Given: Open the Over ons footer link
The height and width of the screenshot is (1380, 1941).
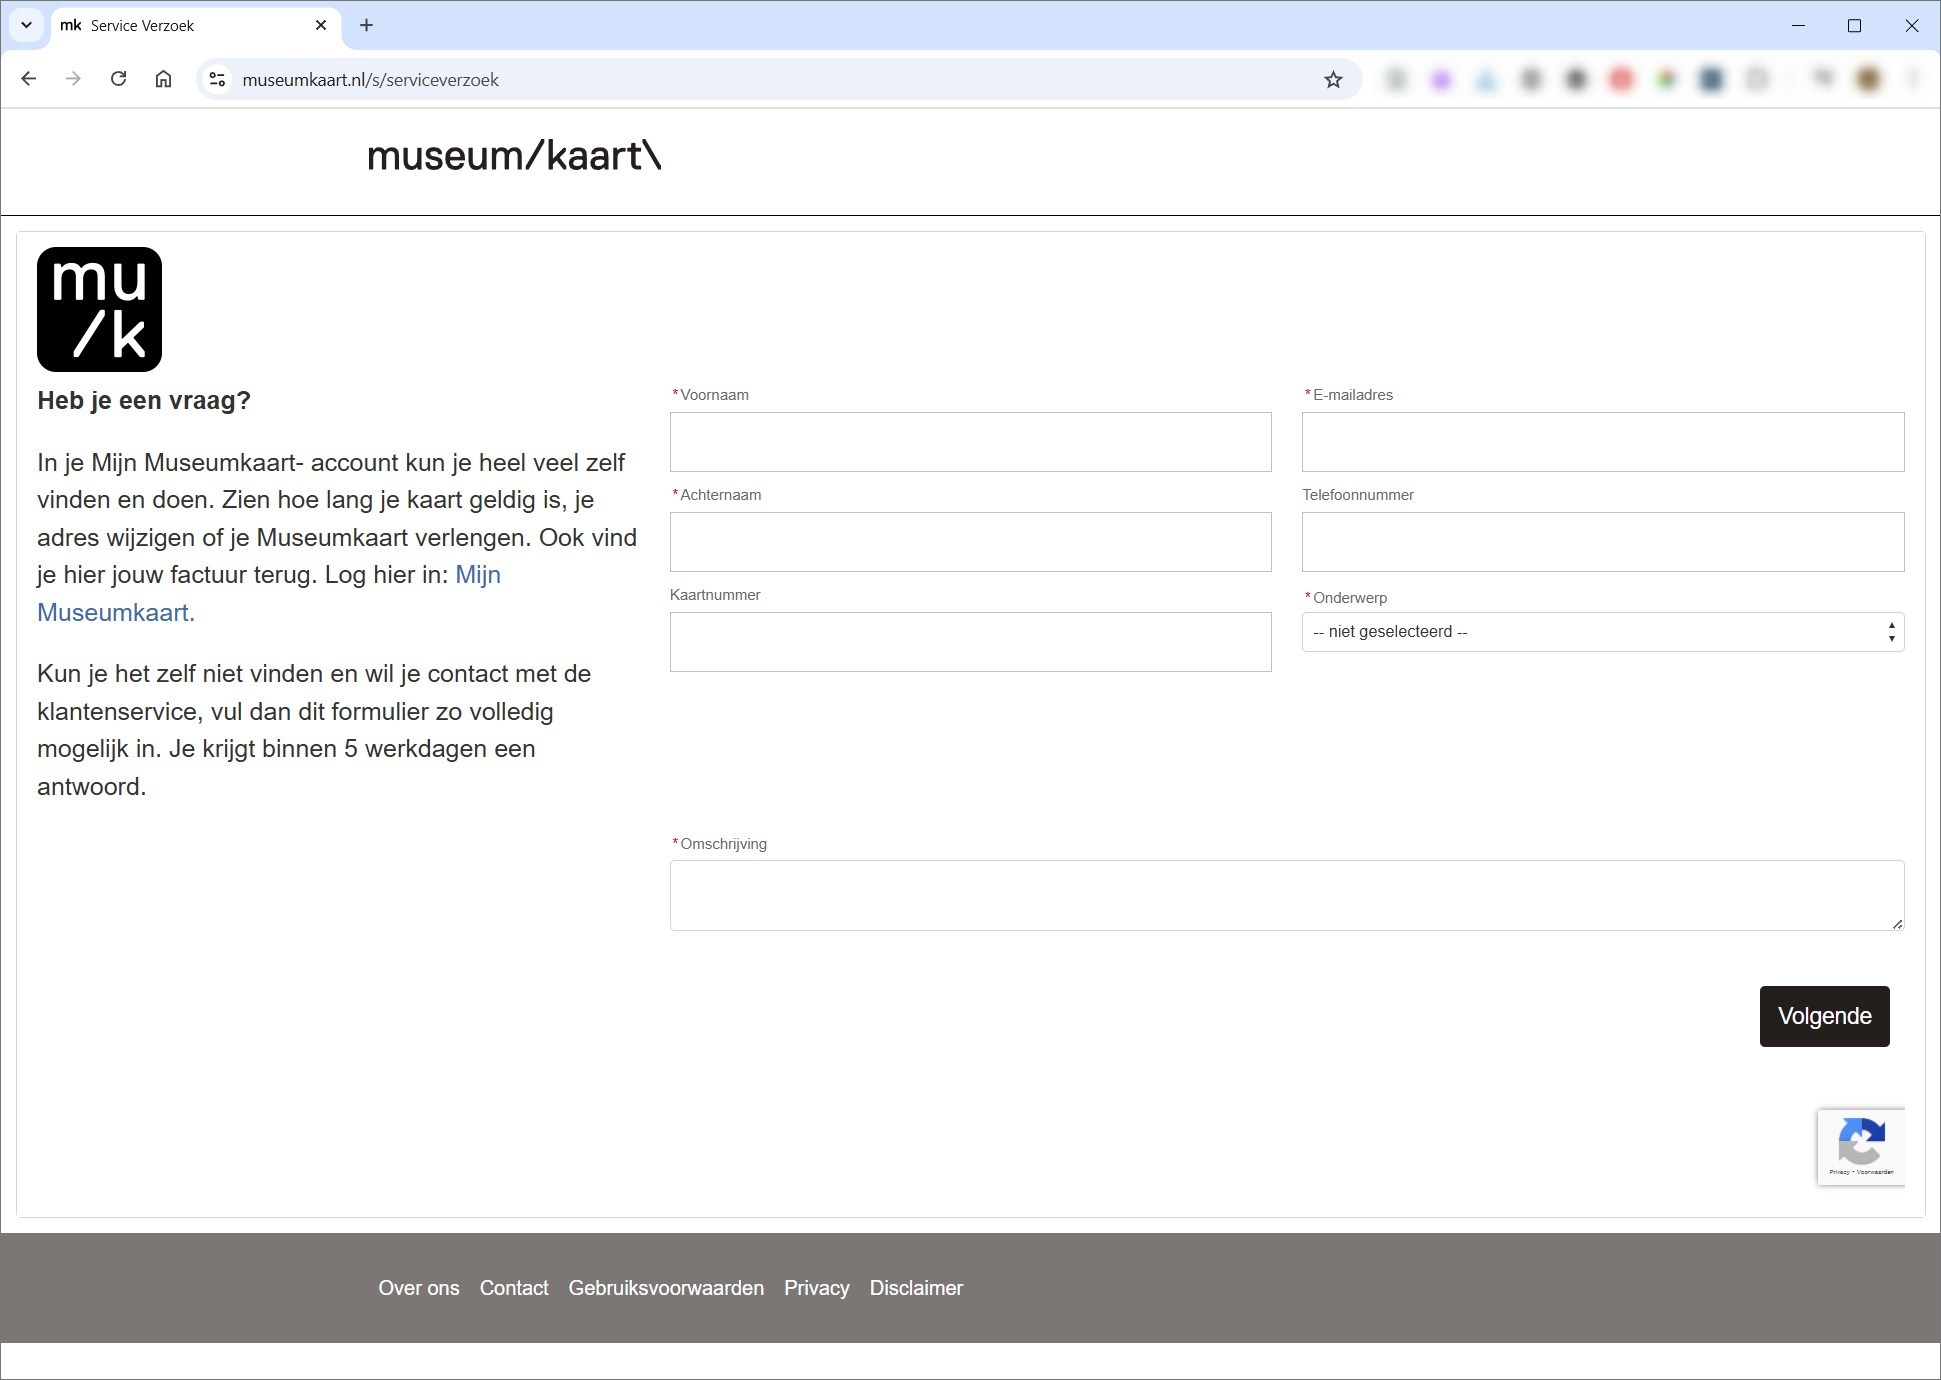Looking at the screenshot, I should coord(419,1288).
